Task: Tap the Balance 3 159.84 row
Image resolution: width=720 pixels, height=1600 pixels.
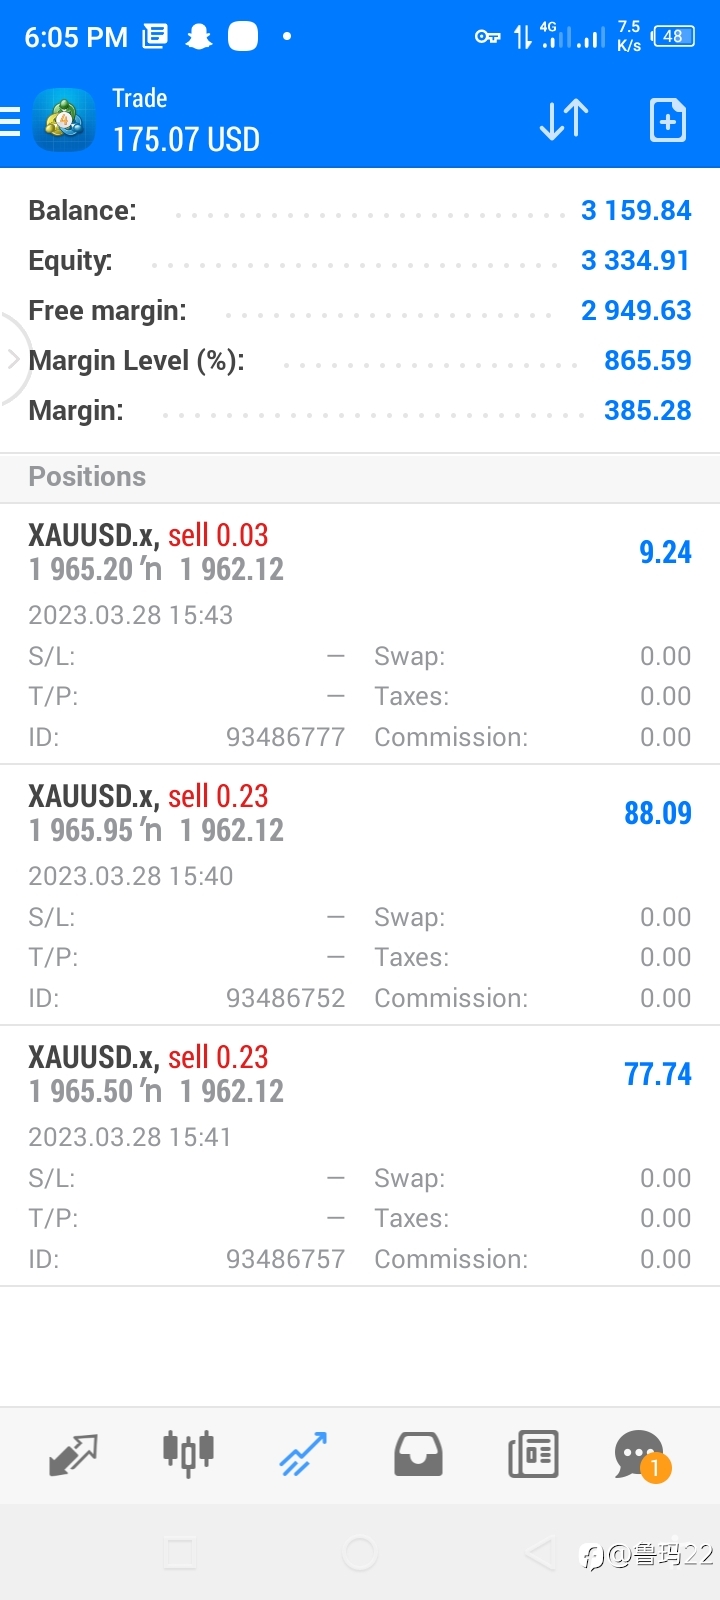Action: [x=360, y=211]
